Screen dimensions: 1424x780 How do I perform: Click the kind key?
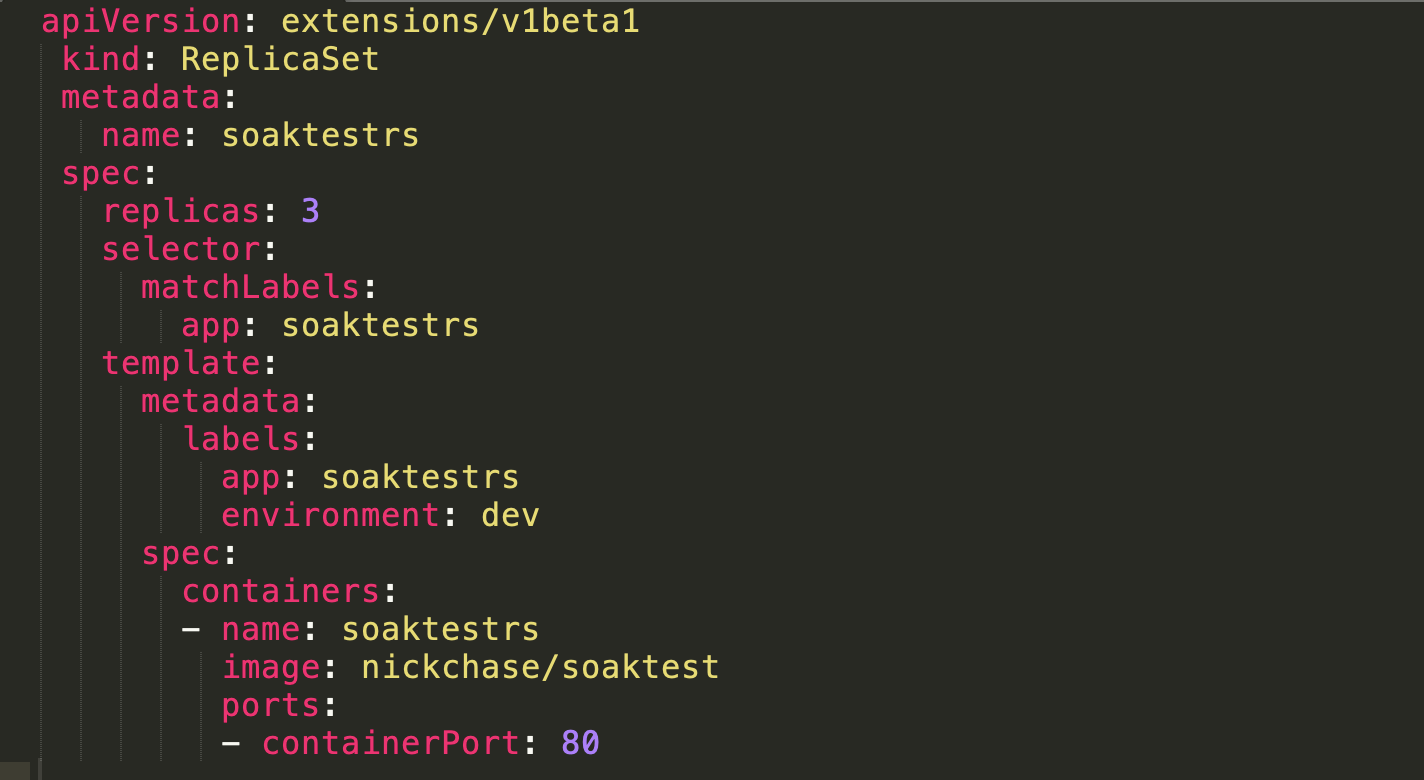click(101, 58)
